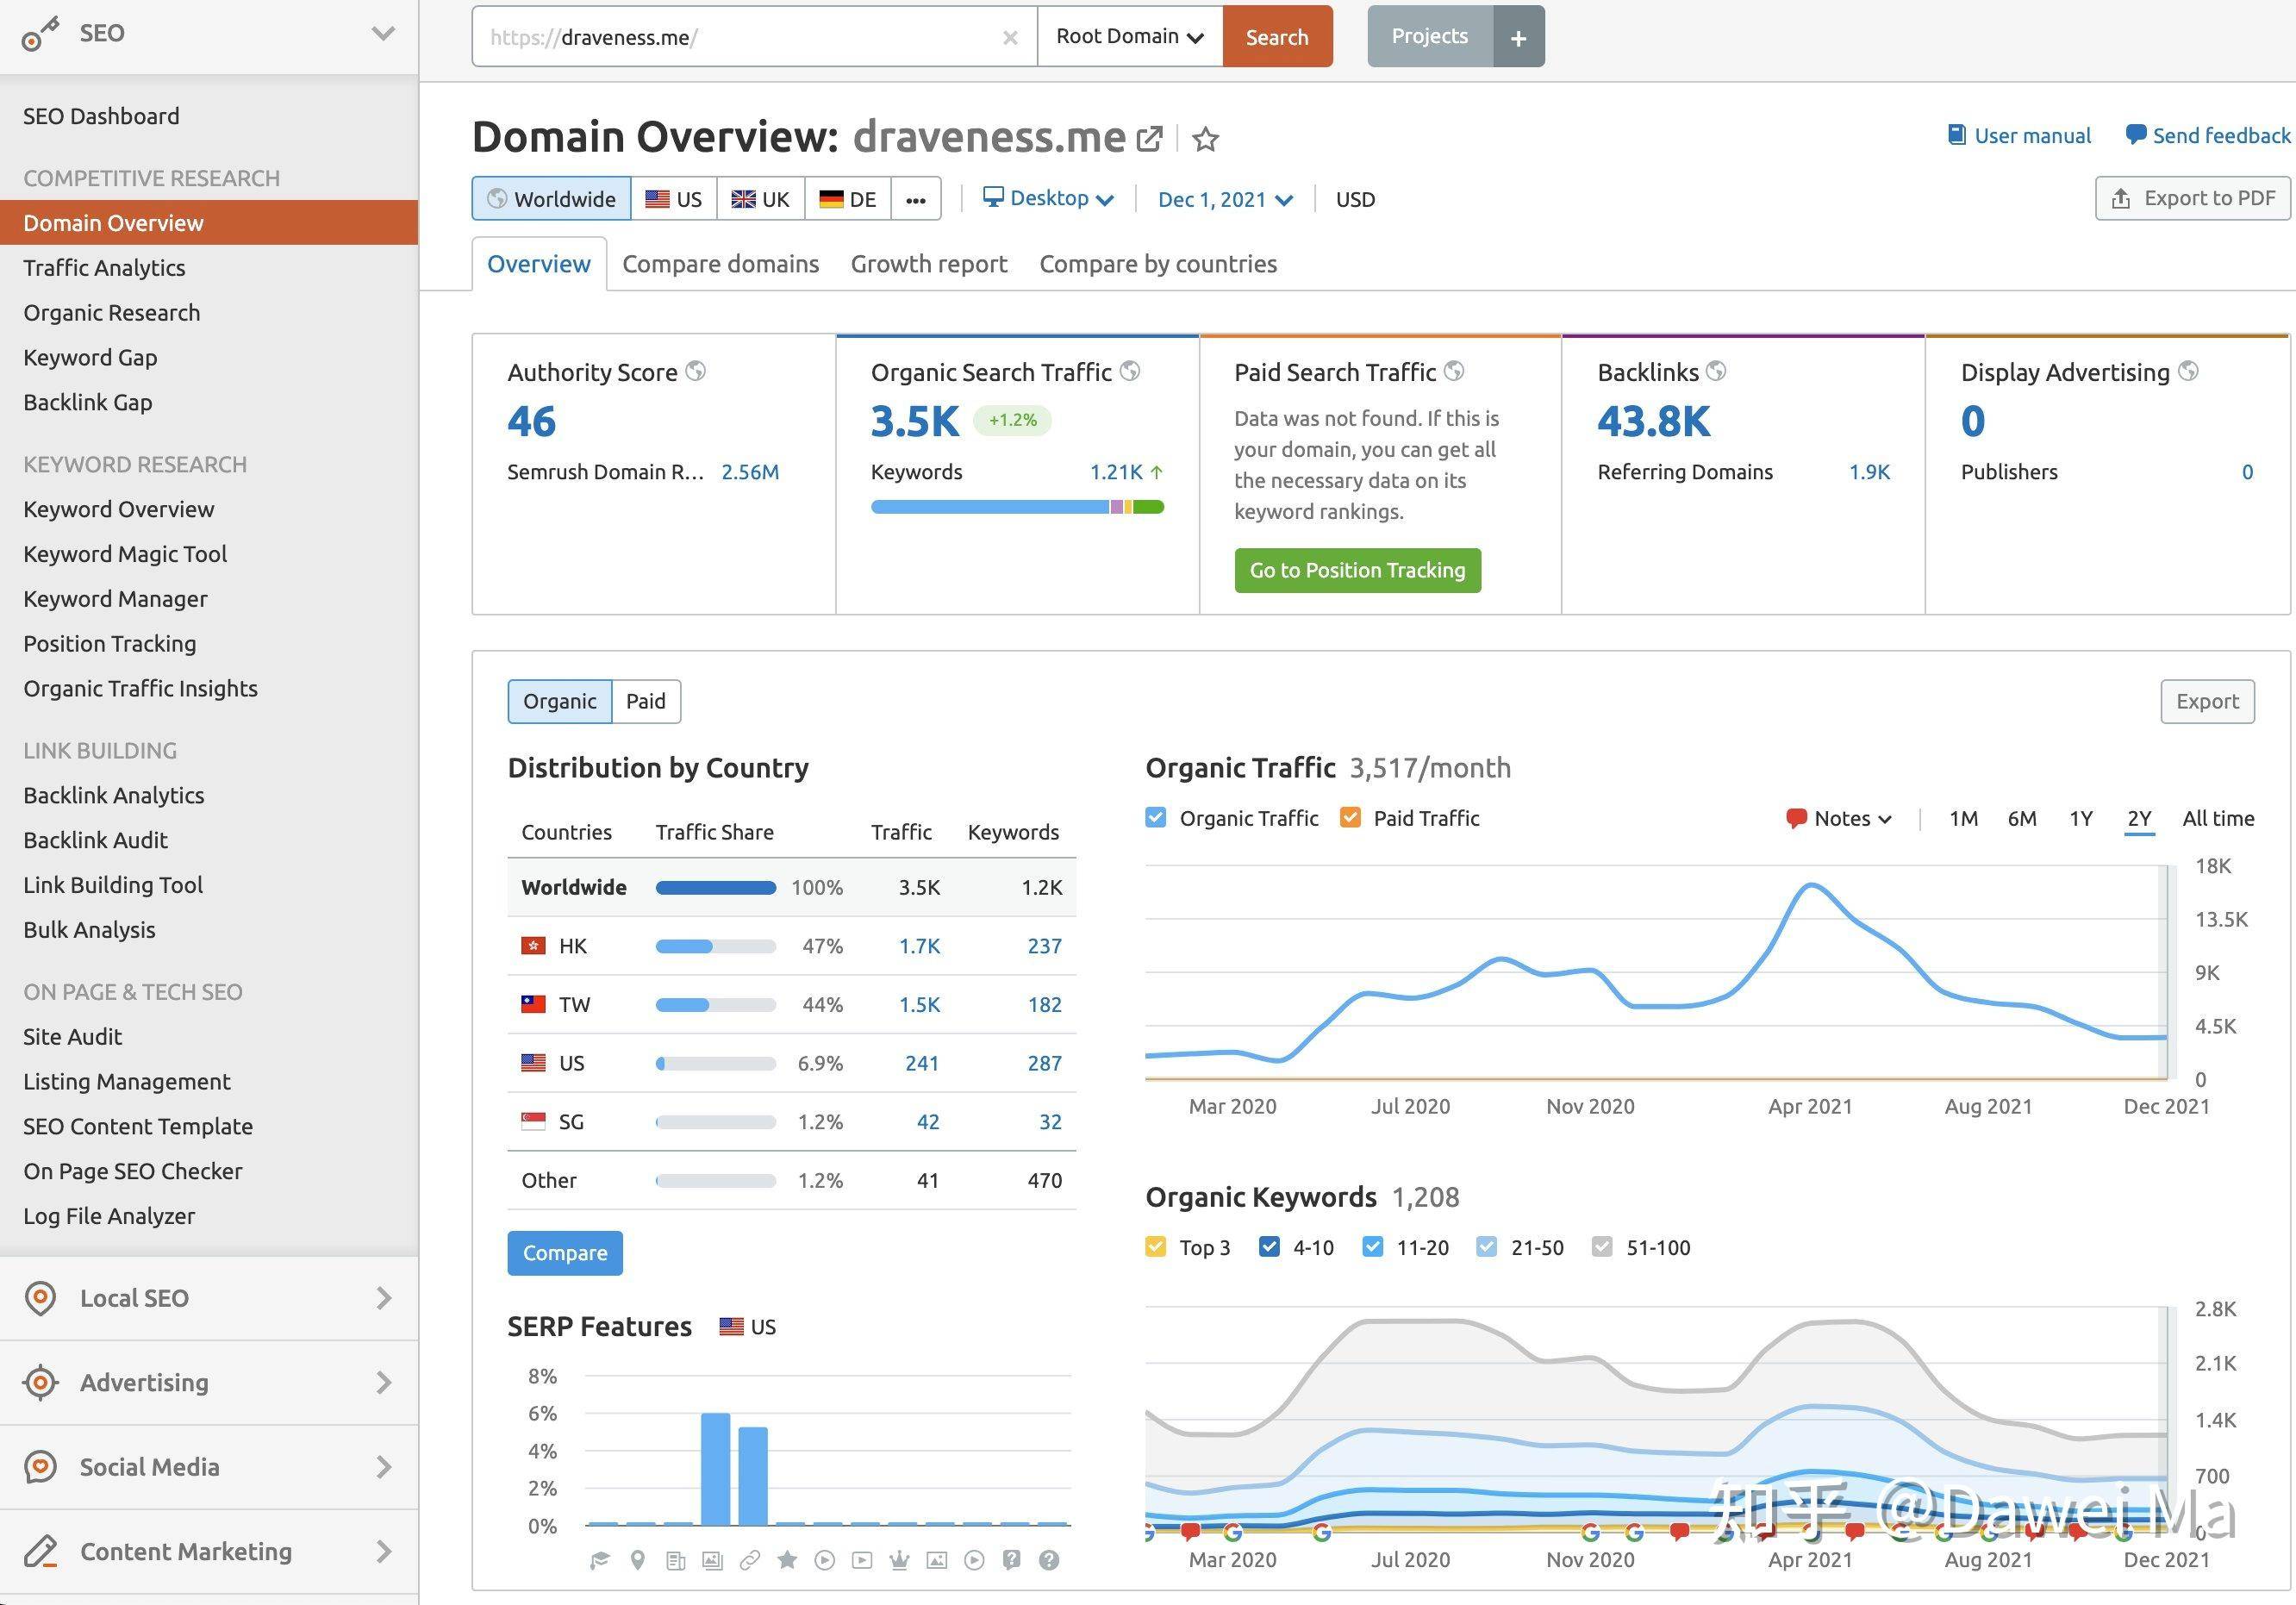Open the Root Domain dropdown
Viewport: 2296px width, 1605px height.
click(x=1130, y=37)
